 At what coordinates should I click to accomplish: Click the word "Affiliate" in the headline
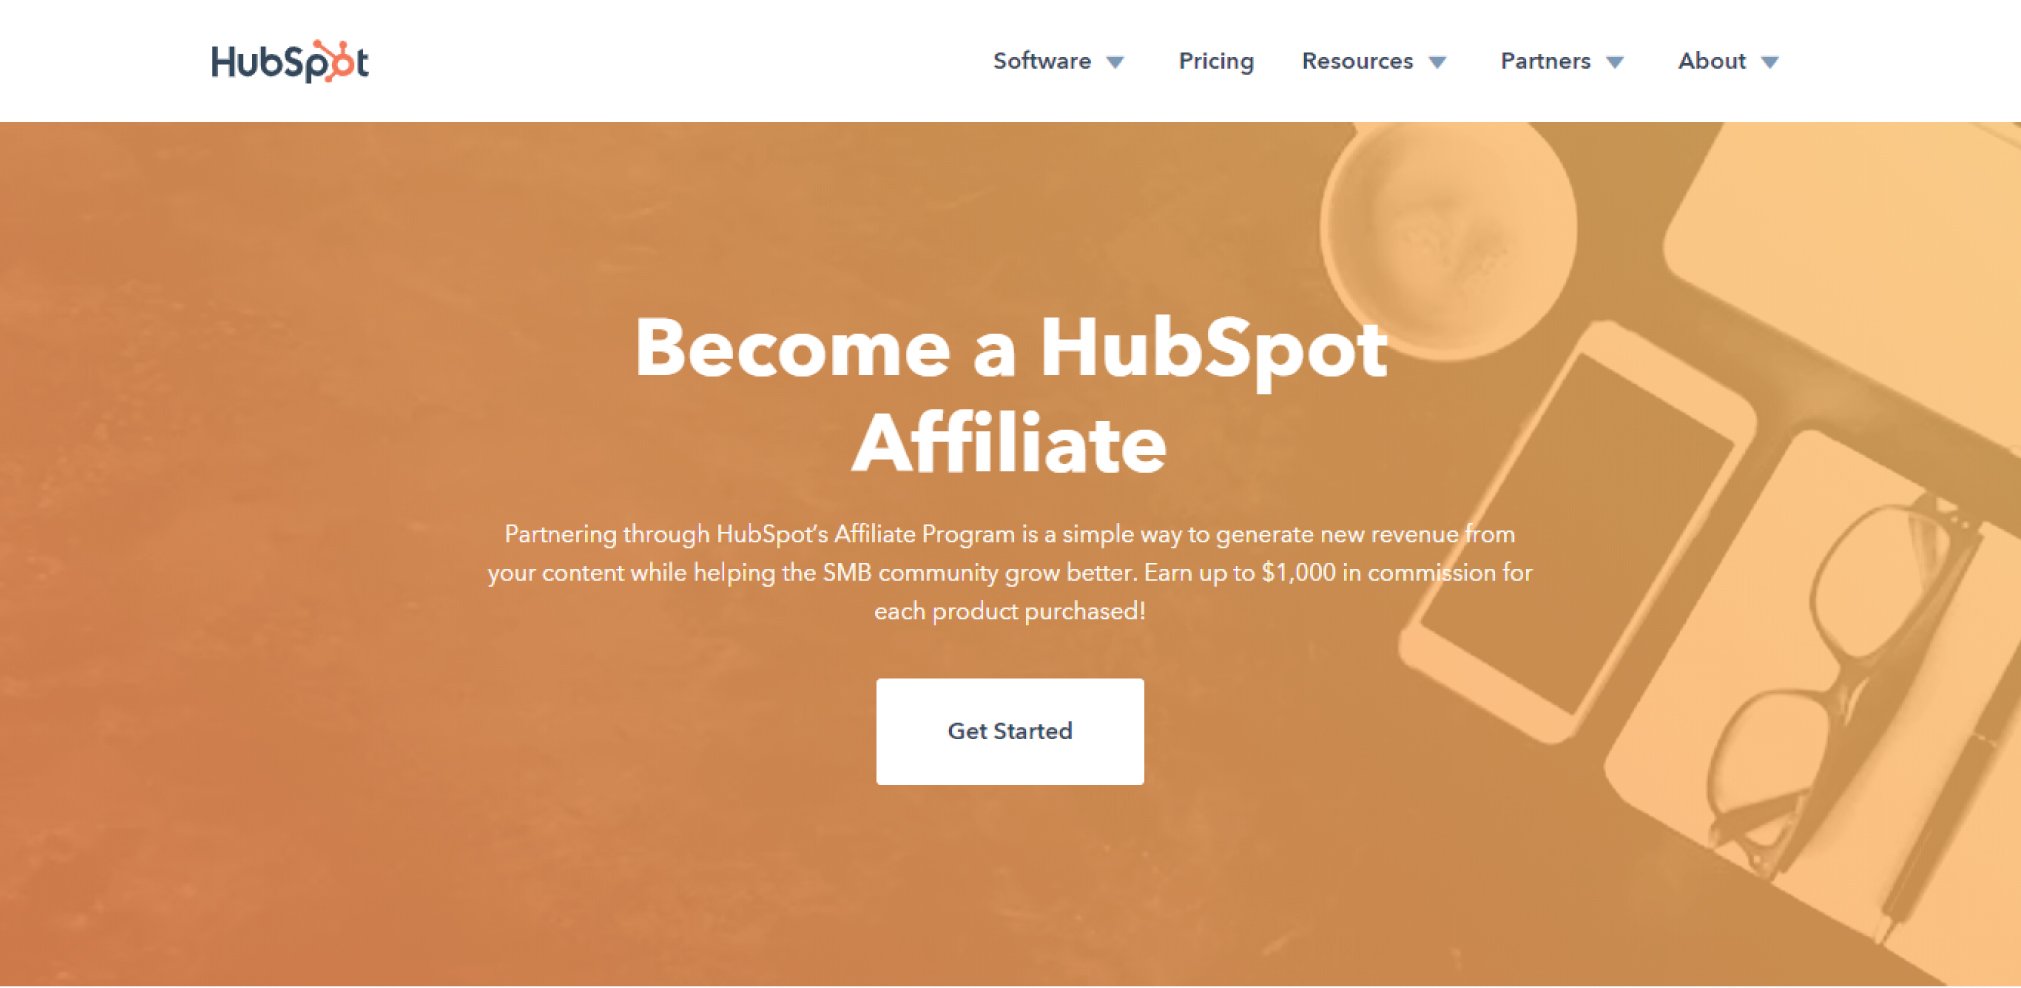click(1009, 442)
